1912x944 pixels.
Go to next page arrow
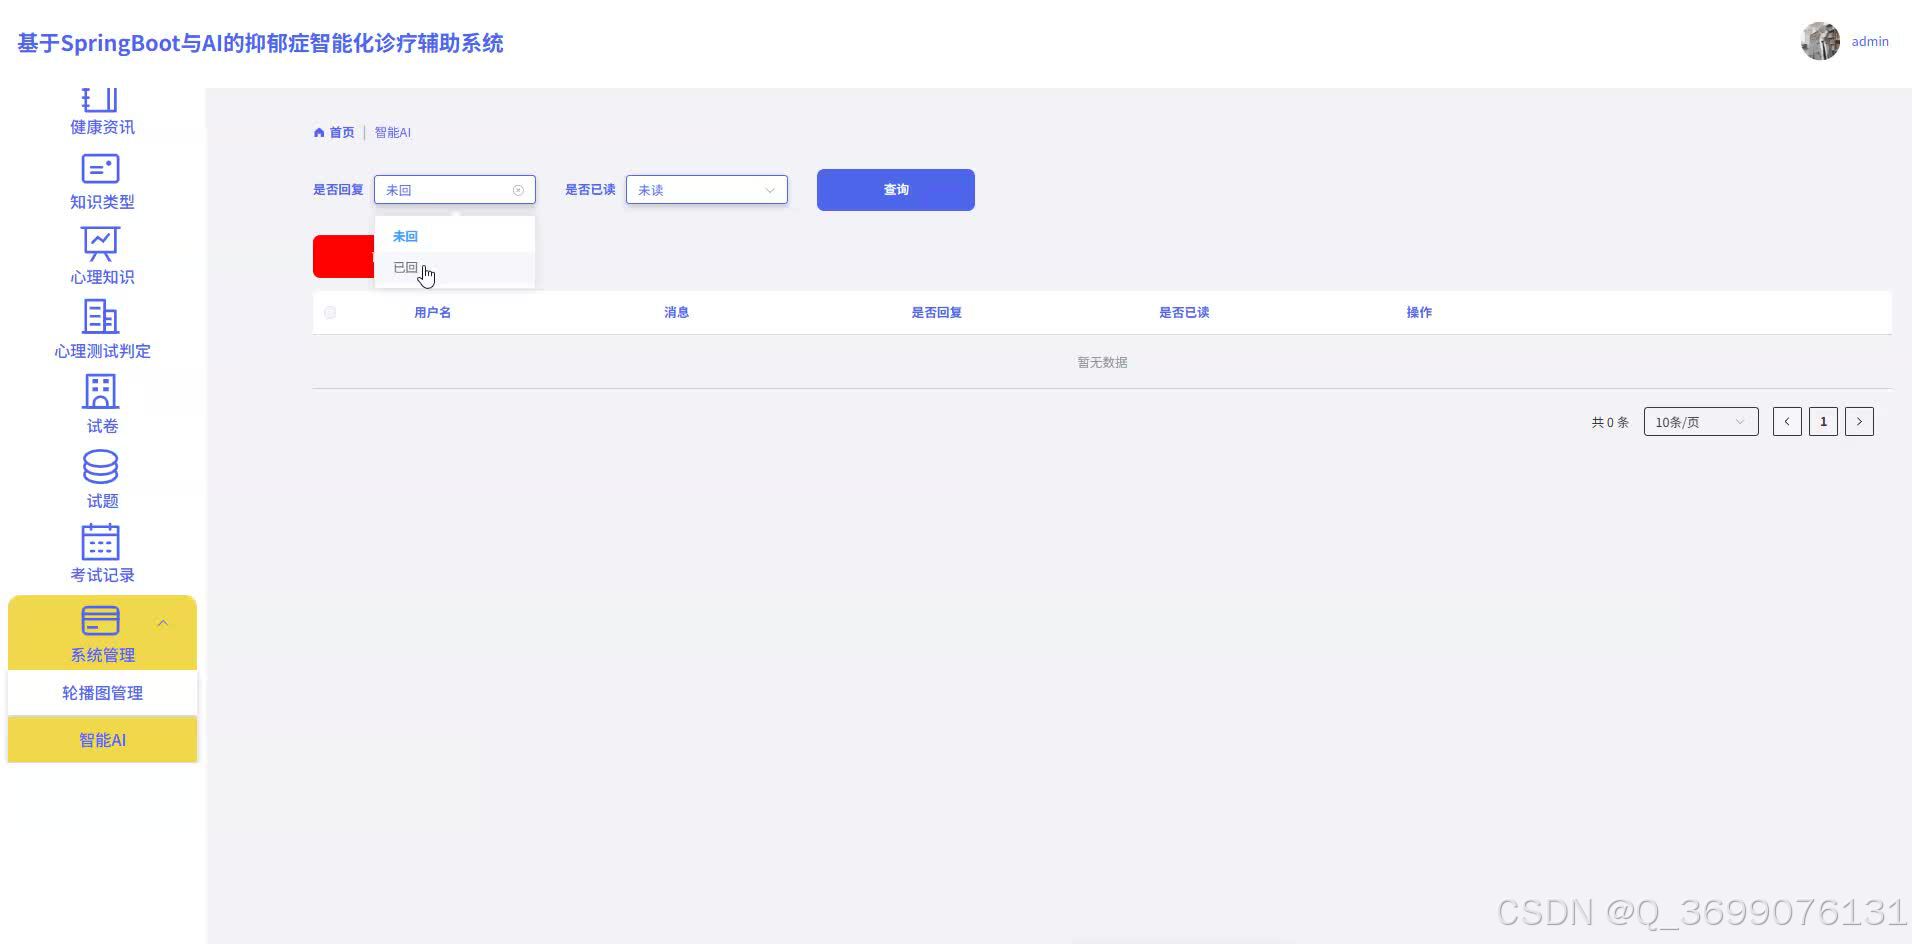coord(1859,422)
